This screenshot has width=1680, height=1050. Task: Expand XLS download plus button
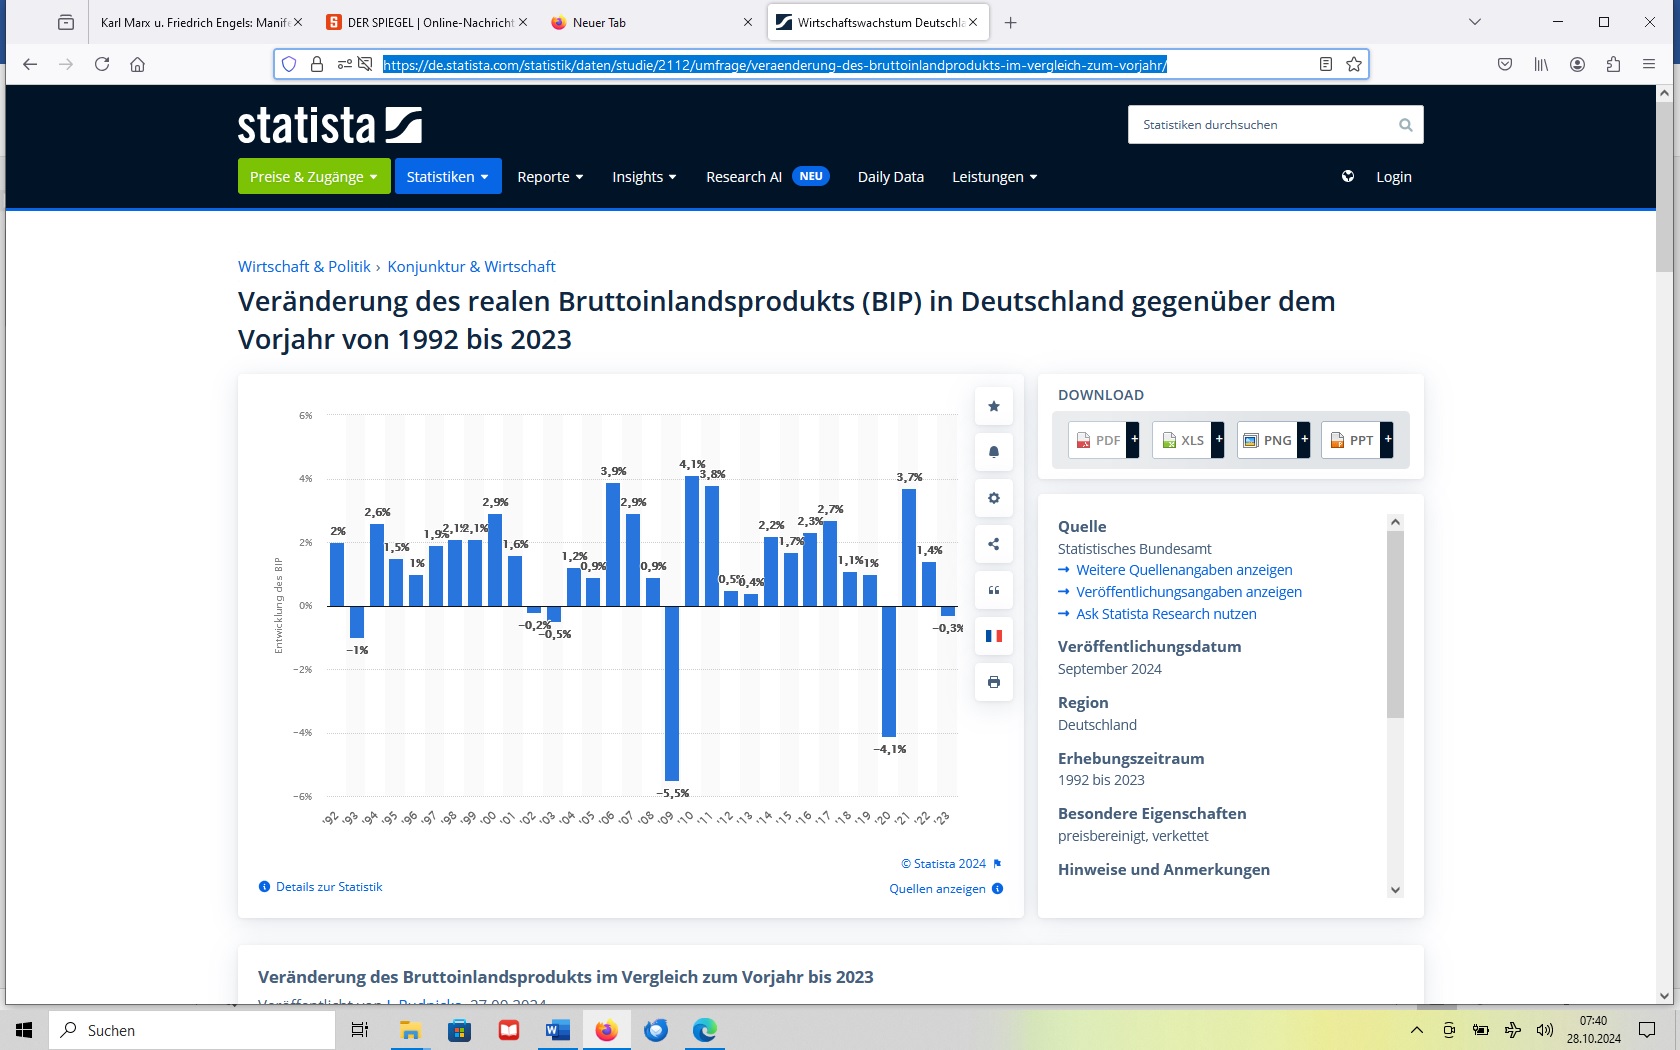click(1218, 440)
